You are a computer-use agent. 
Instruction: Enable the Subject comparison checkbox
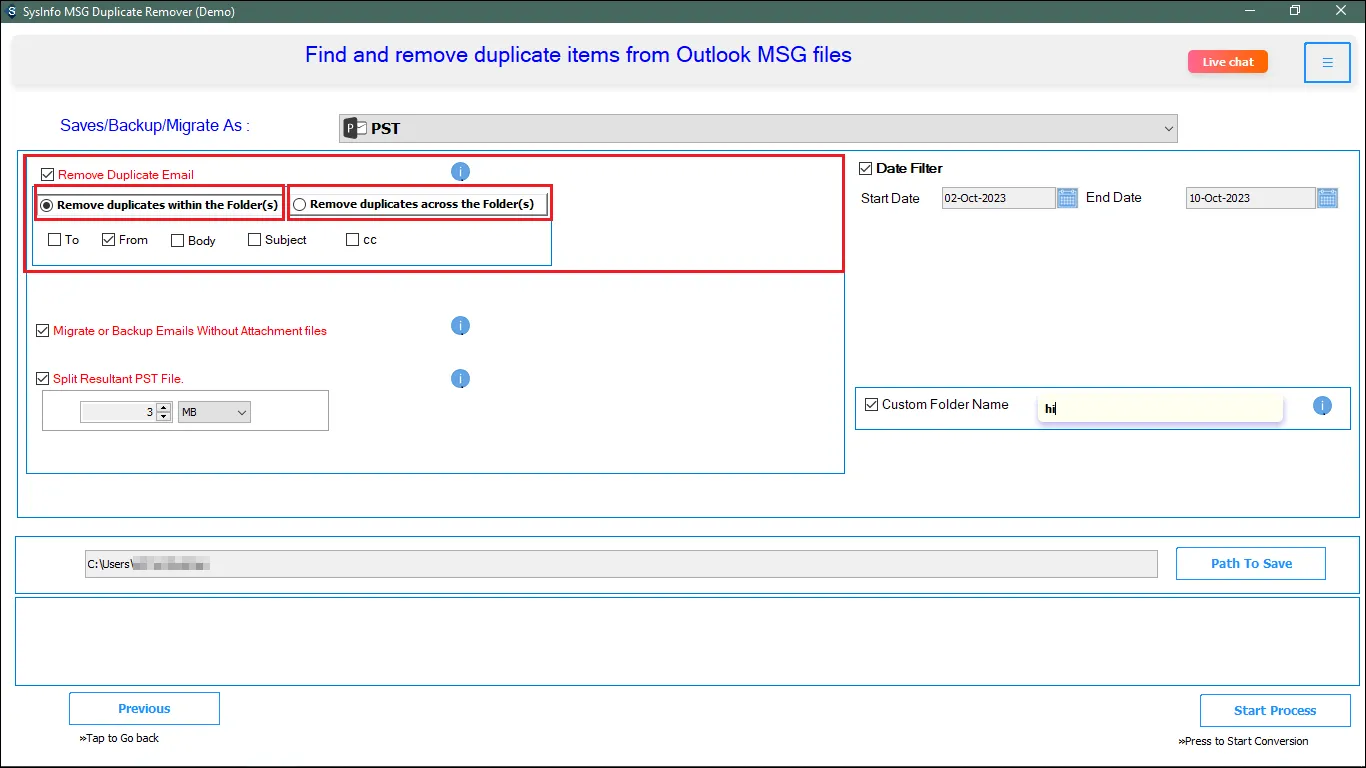[x=254, y=240]
